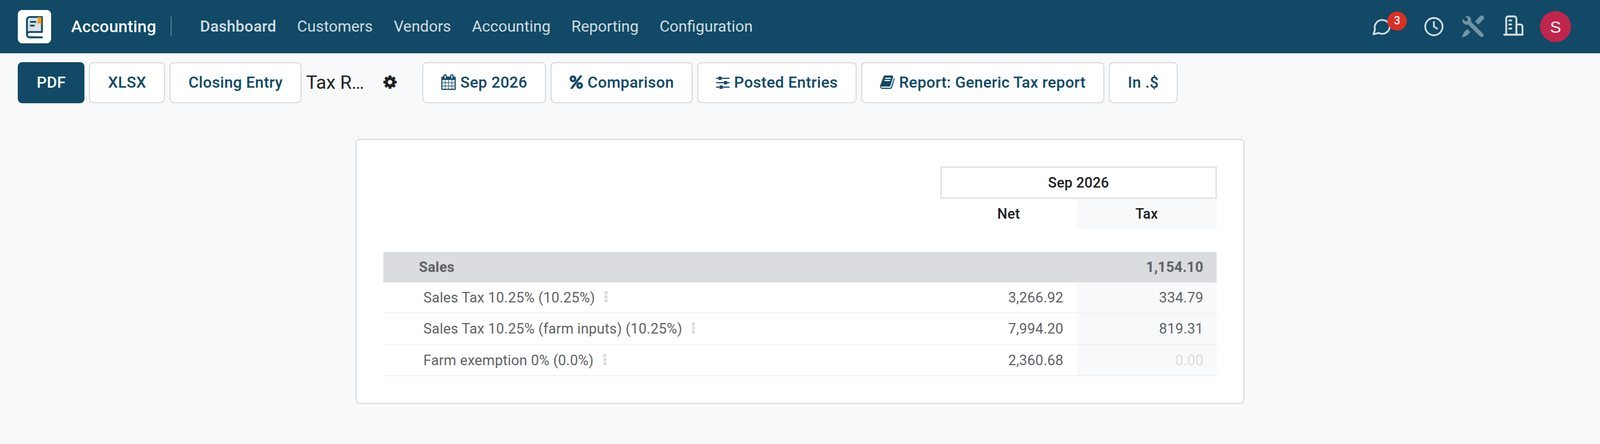Open the Posted Entries options dropdown
1600x444 pixels.
pos(776,82)
